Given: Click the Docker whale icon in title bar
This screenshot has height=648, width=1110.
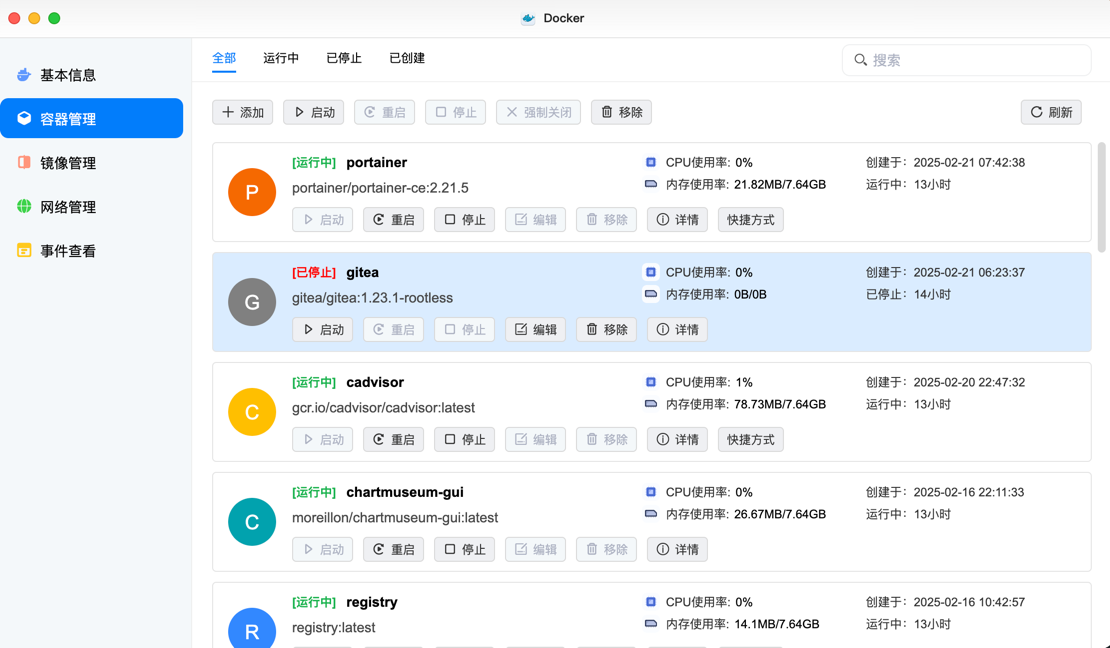Looking at the screenshot, I should tap(528, 18).
